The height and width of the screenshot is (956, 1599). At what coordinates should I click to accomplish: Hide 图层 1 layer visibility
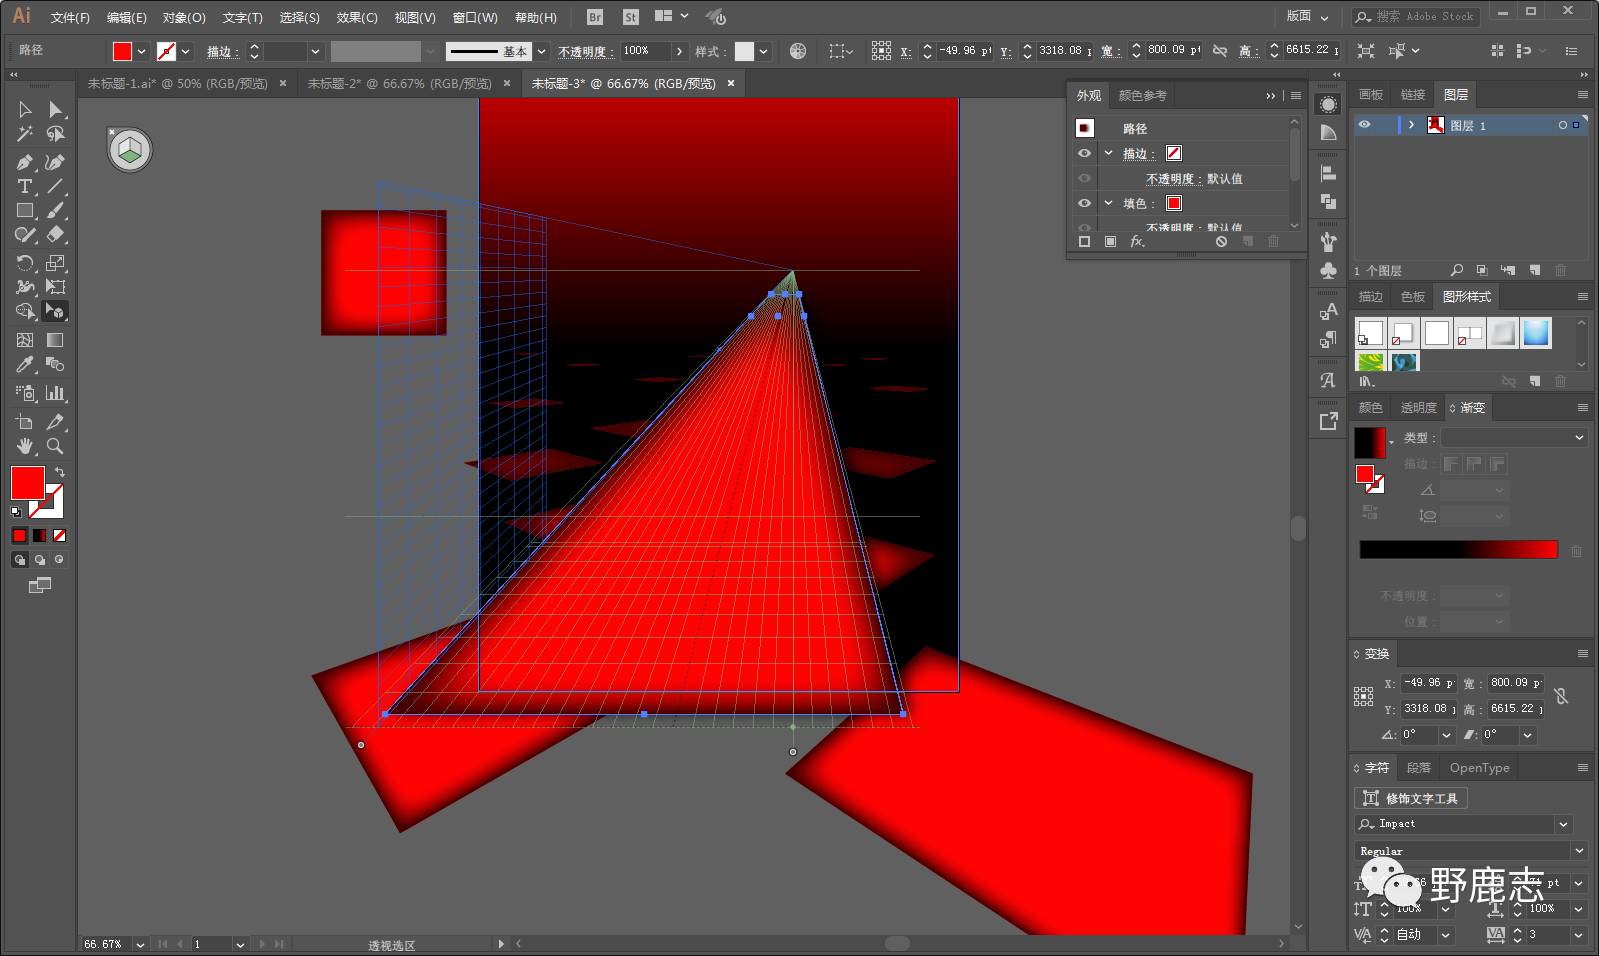coord(1364,125)
